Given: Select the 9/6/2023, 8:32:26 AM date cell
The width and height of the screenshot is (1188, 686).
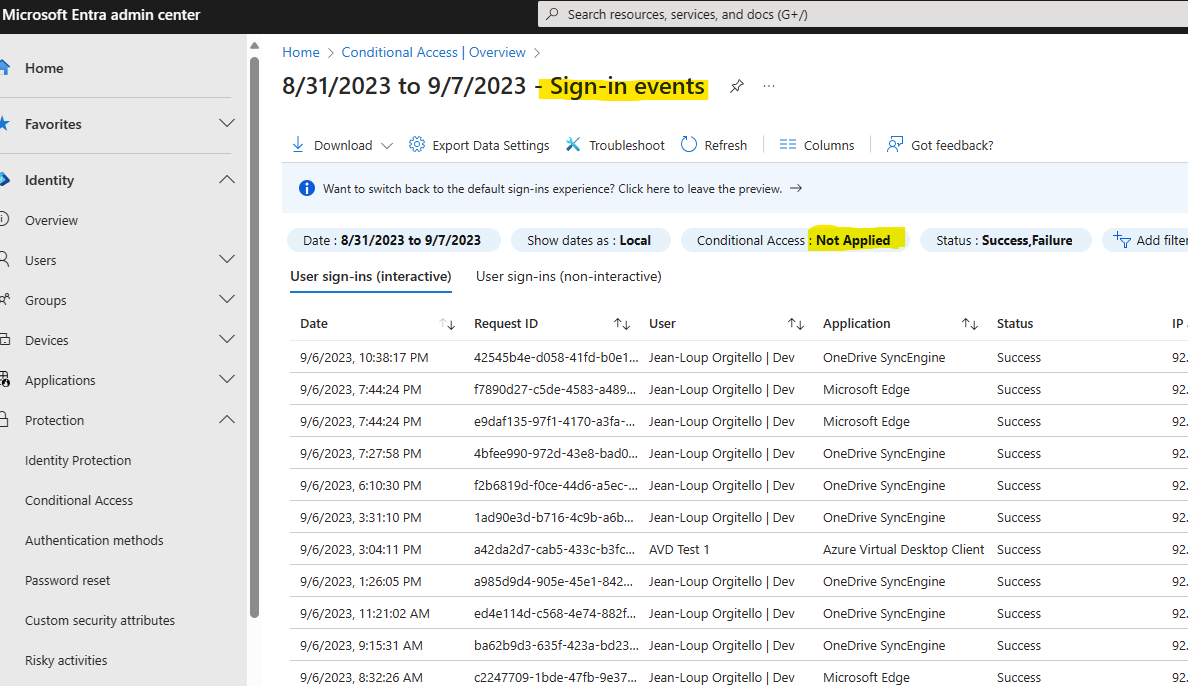Looking at the screenshot, I should tap(361, 678).
